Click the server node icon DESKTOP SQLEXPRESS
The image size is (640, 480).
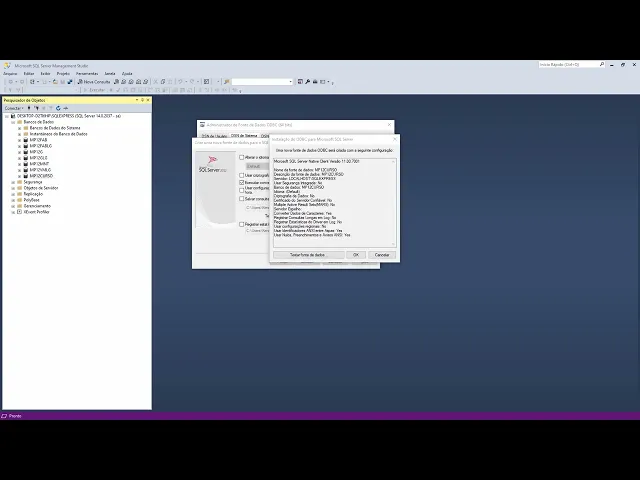coord(13,116)
